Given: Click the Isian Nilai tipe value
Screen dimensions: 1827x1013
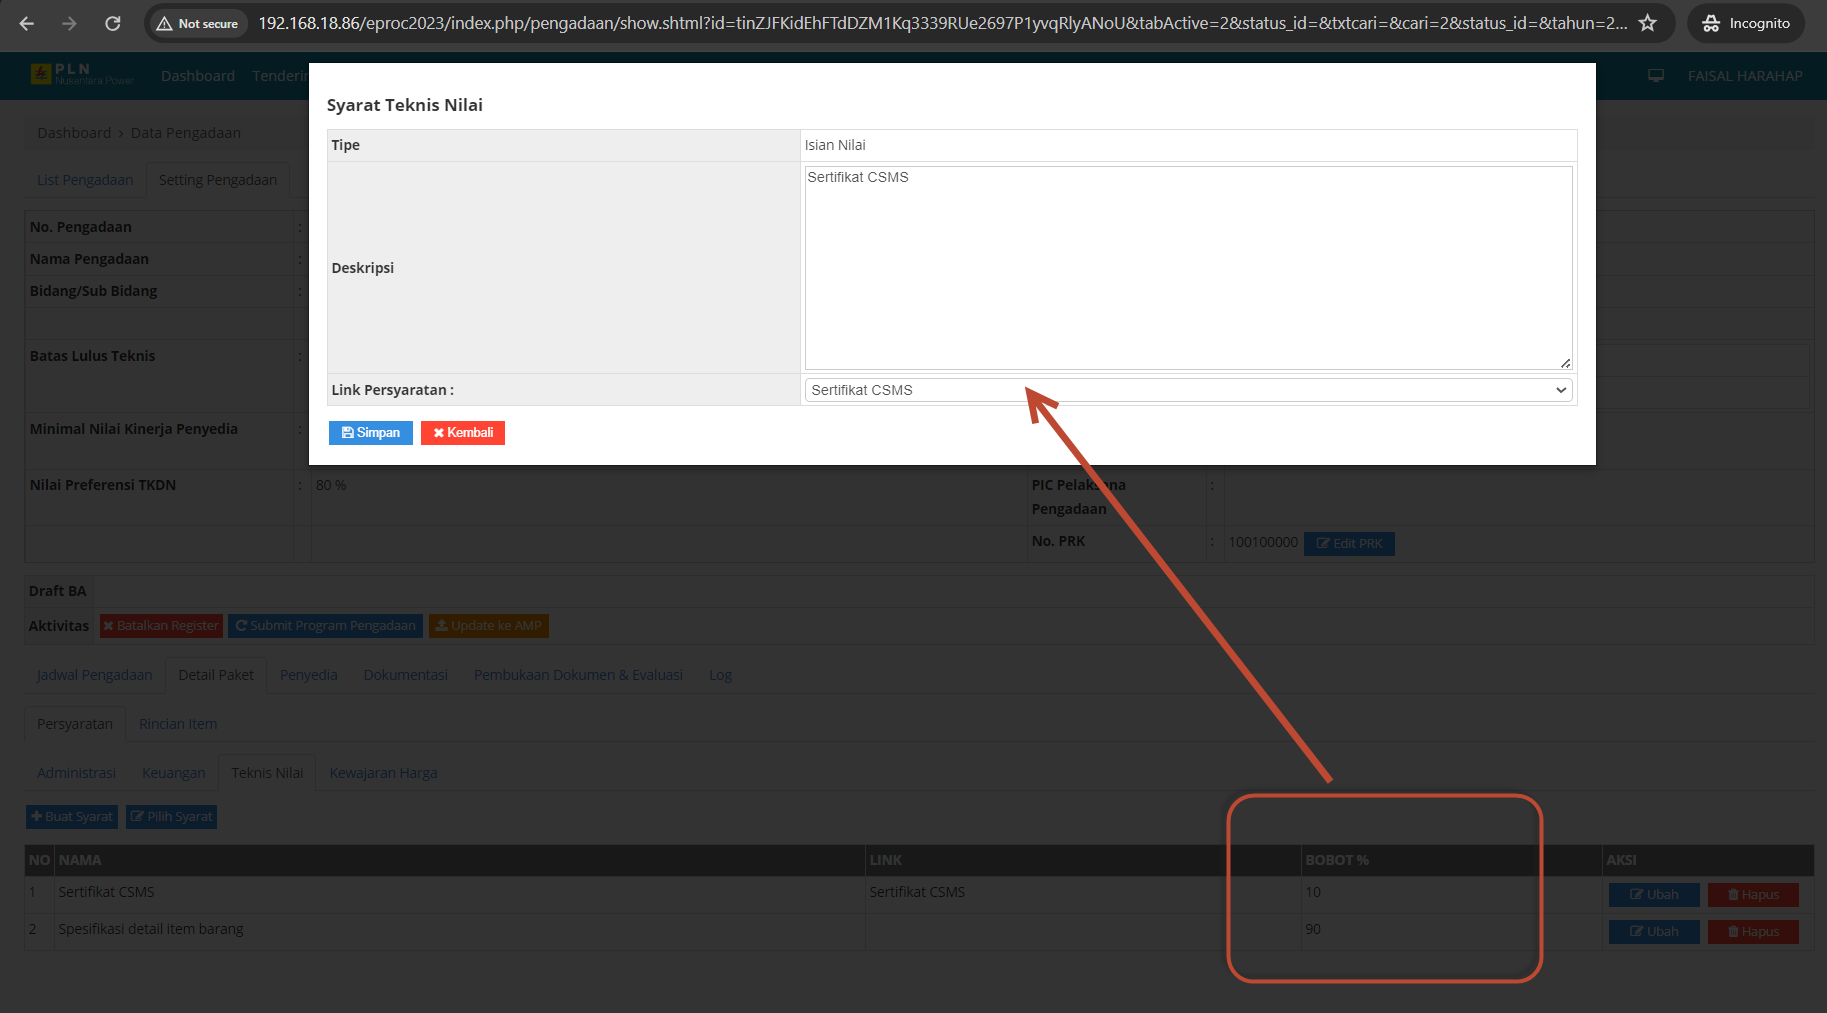Looking at the screenshot, I should [835, 145].
